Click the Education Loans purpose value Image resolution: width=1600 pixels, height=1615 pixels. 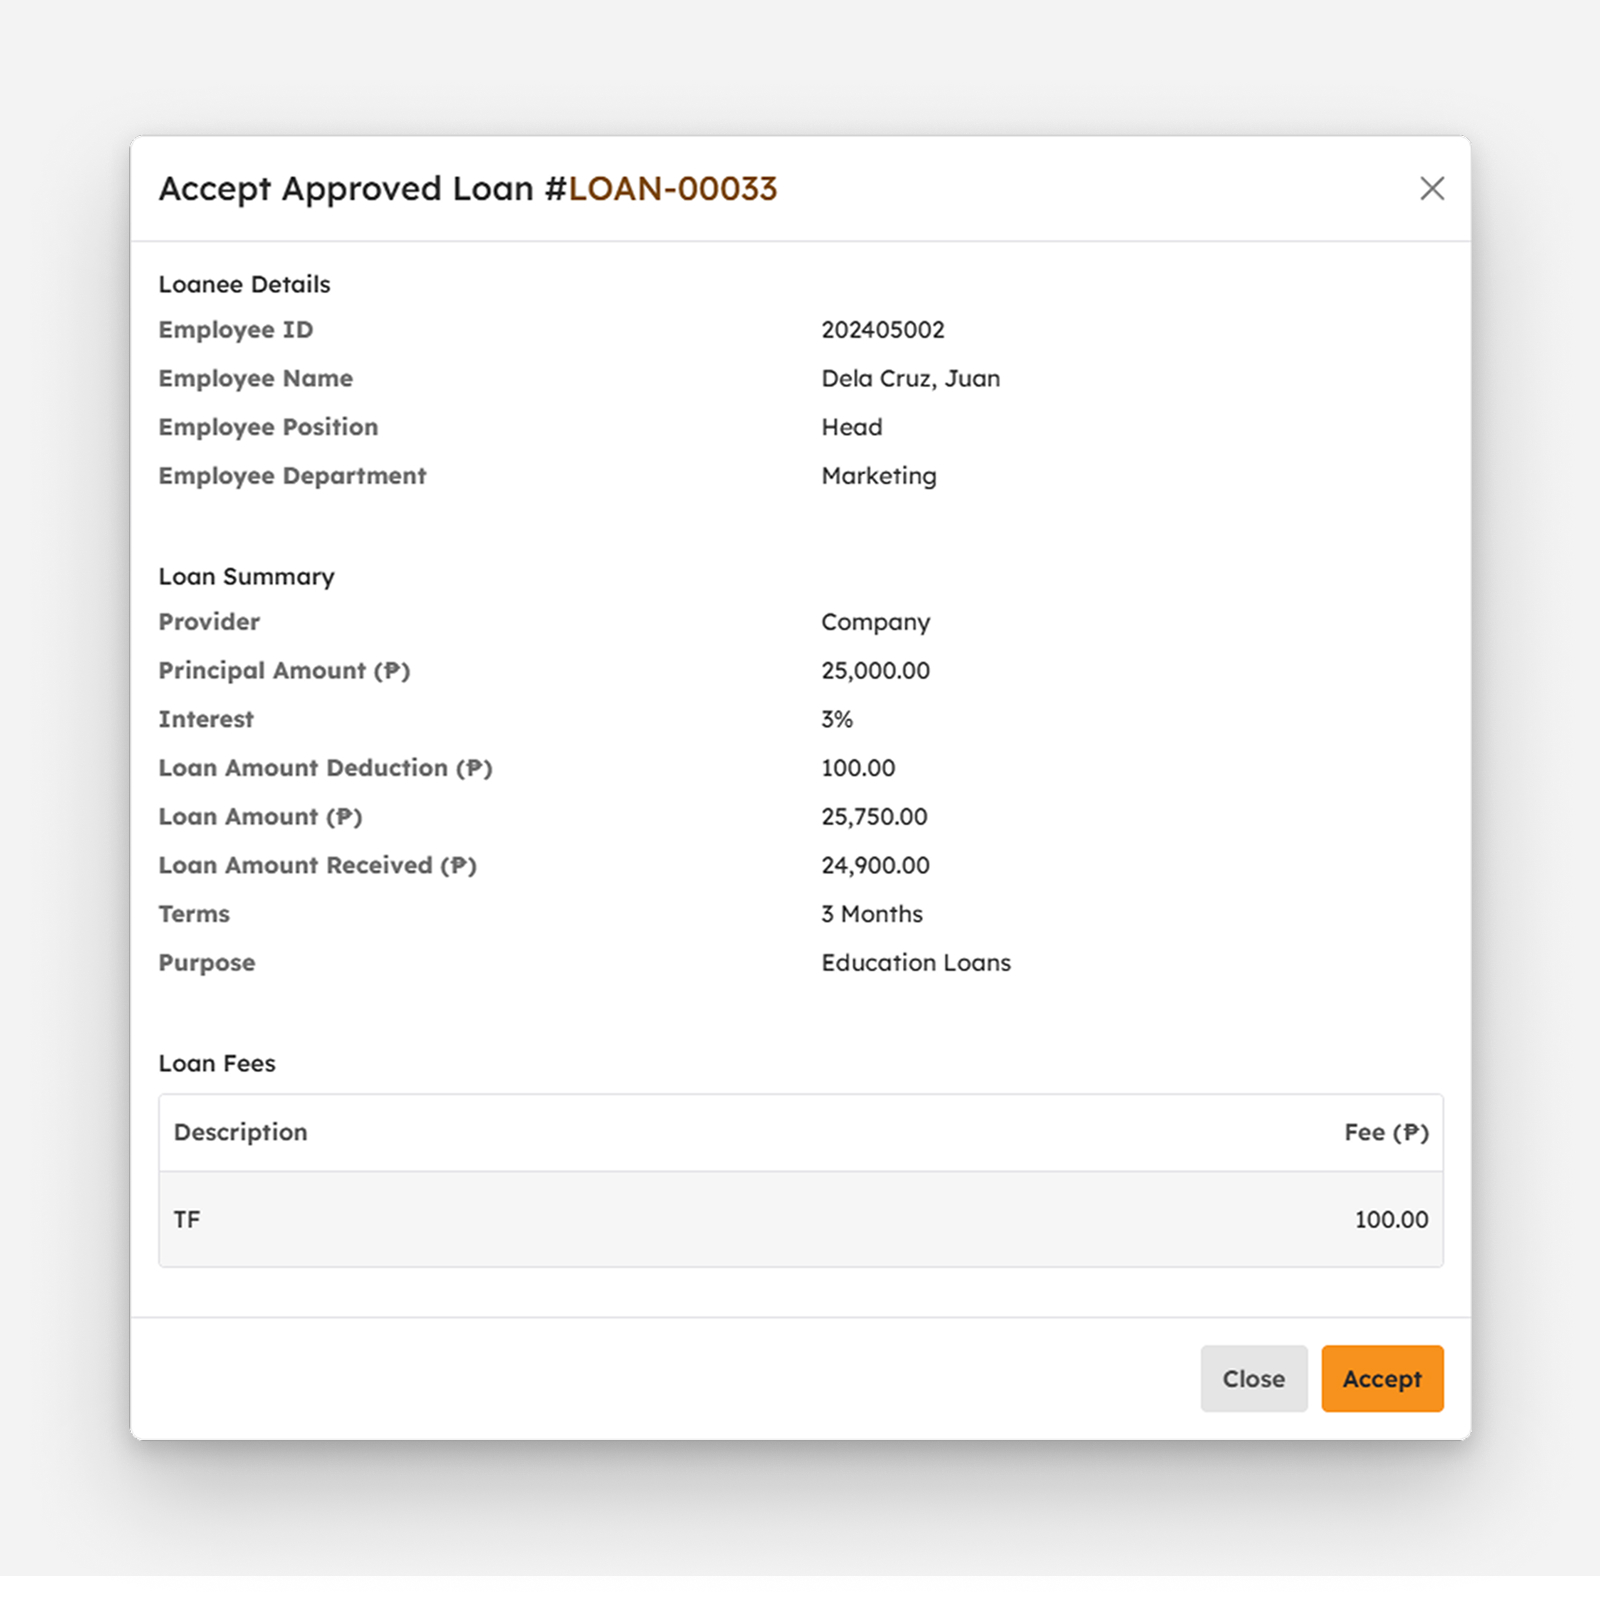pyautogui.click(x=916, y=963)
